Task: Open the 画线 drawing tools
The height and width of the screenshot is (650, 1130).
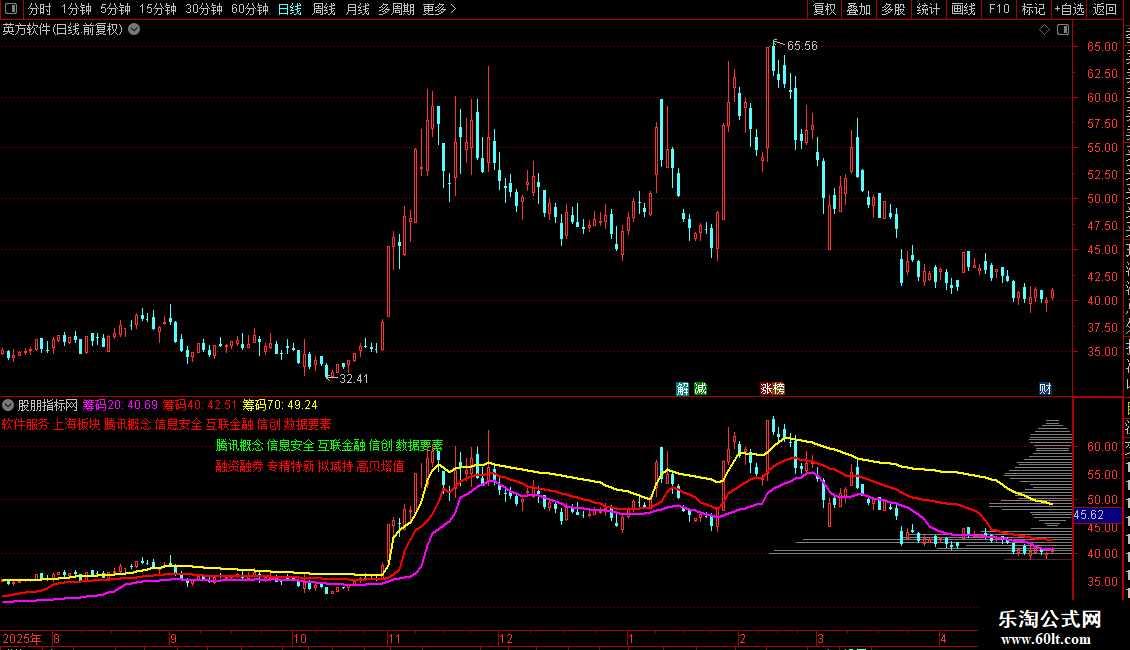Action: pyautogui.click(x=964, y=9)
